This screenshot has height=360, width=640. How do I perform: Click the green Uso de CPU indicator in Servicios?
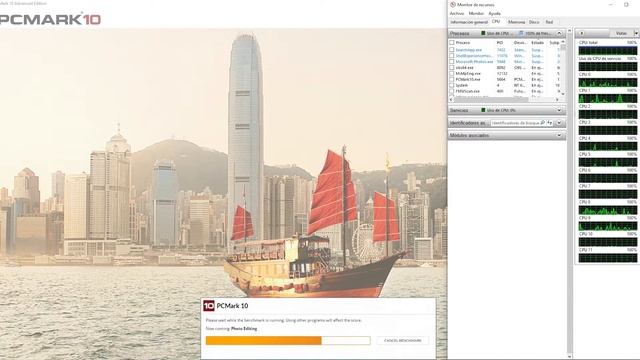tap(483, 110)
